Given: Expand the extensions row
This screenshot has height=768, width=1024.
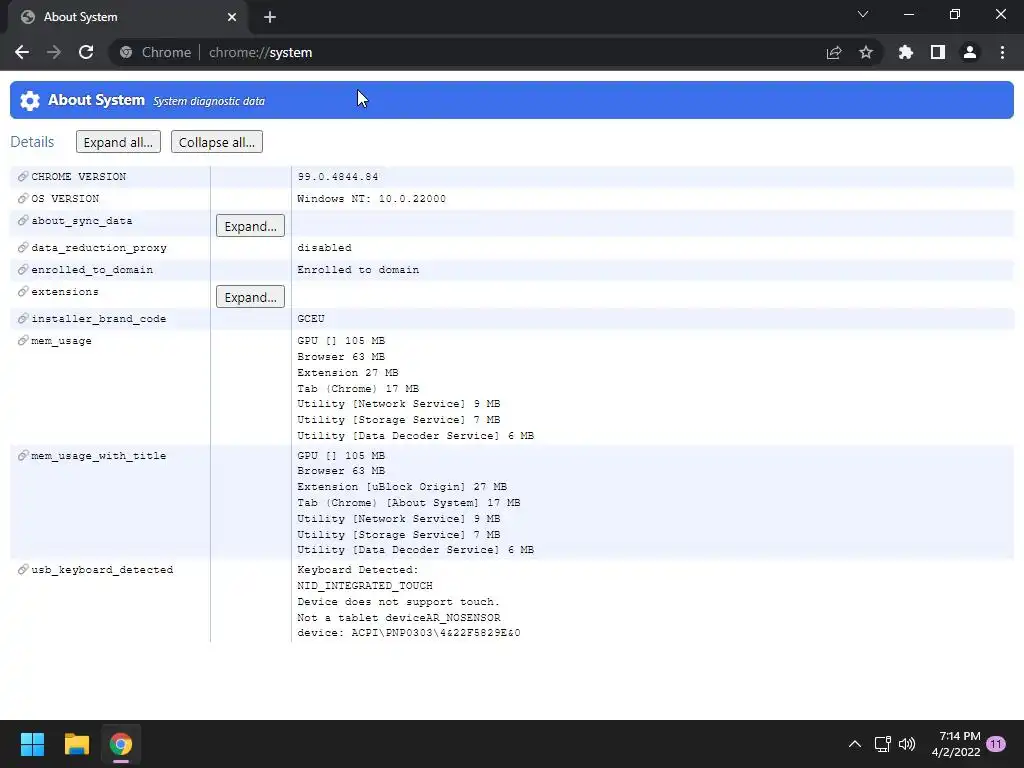Looking at the screenshot, I should pos(250,297).
